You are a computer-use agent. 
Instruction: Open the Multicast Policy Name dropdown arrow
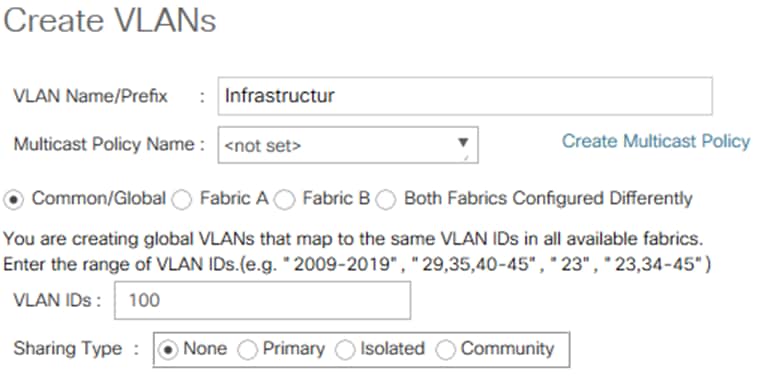pyautogui.click(x=463, y=143)
